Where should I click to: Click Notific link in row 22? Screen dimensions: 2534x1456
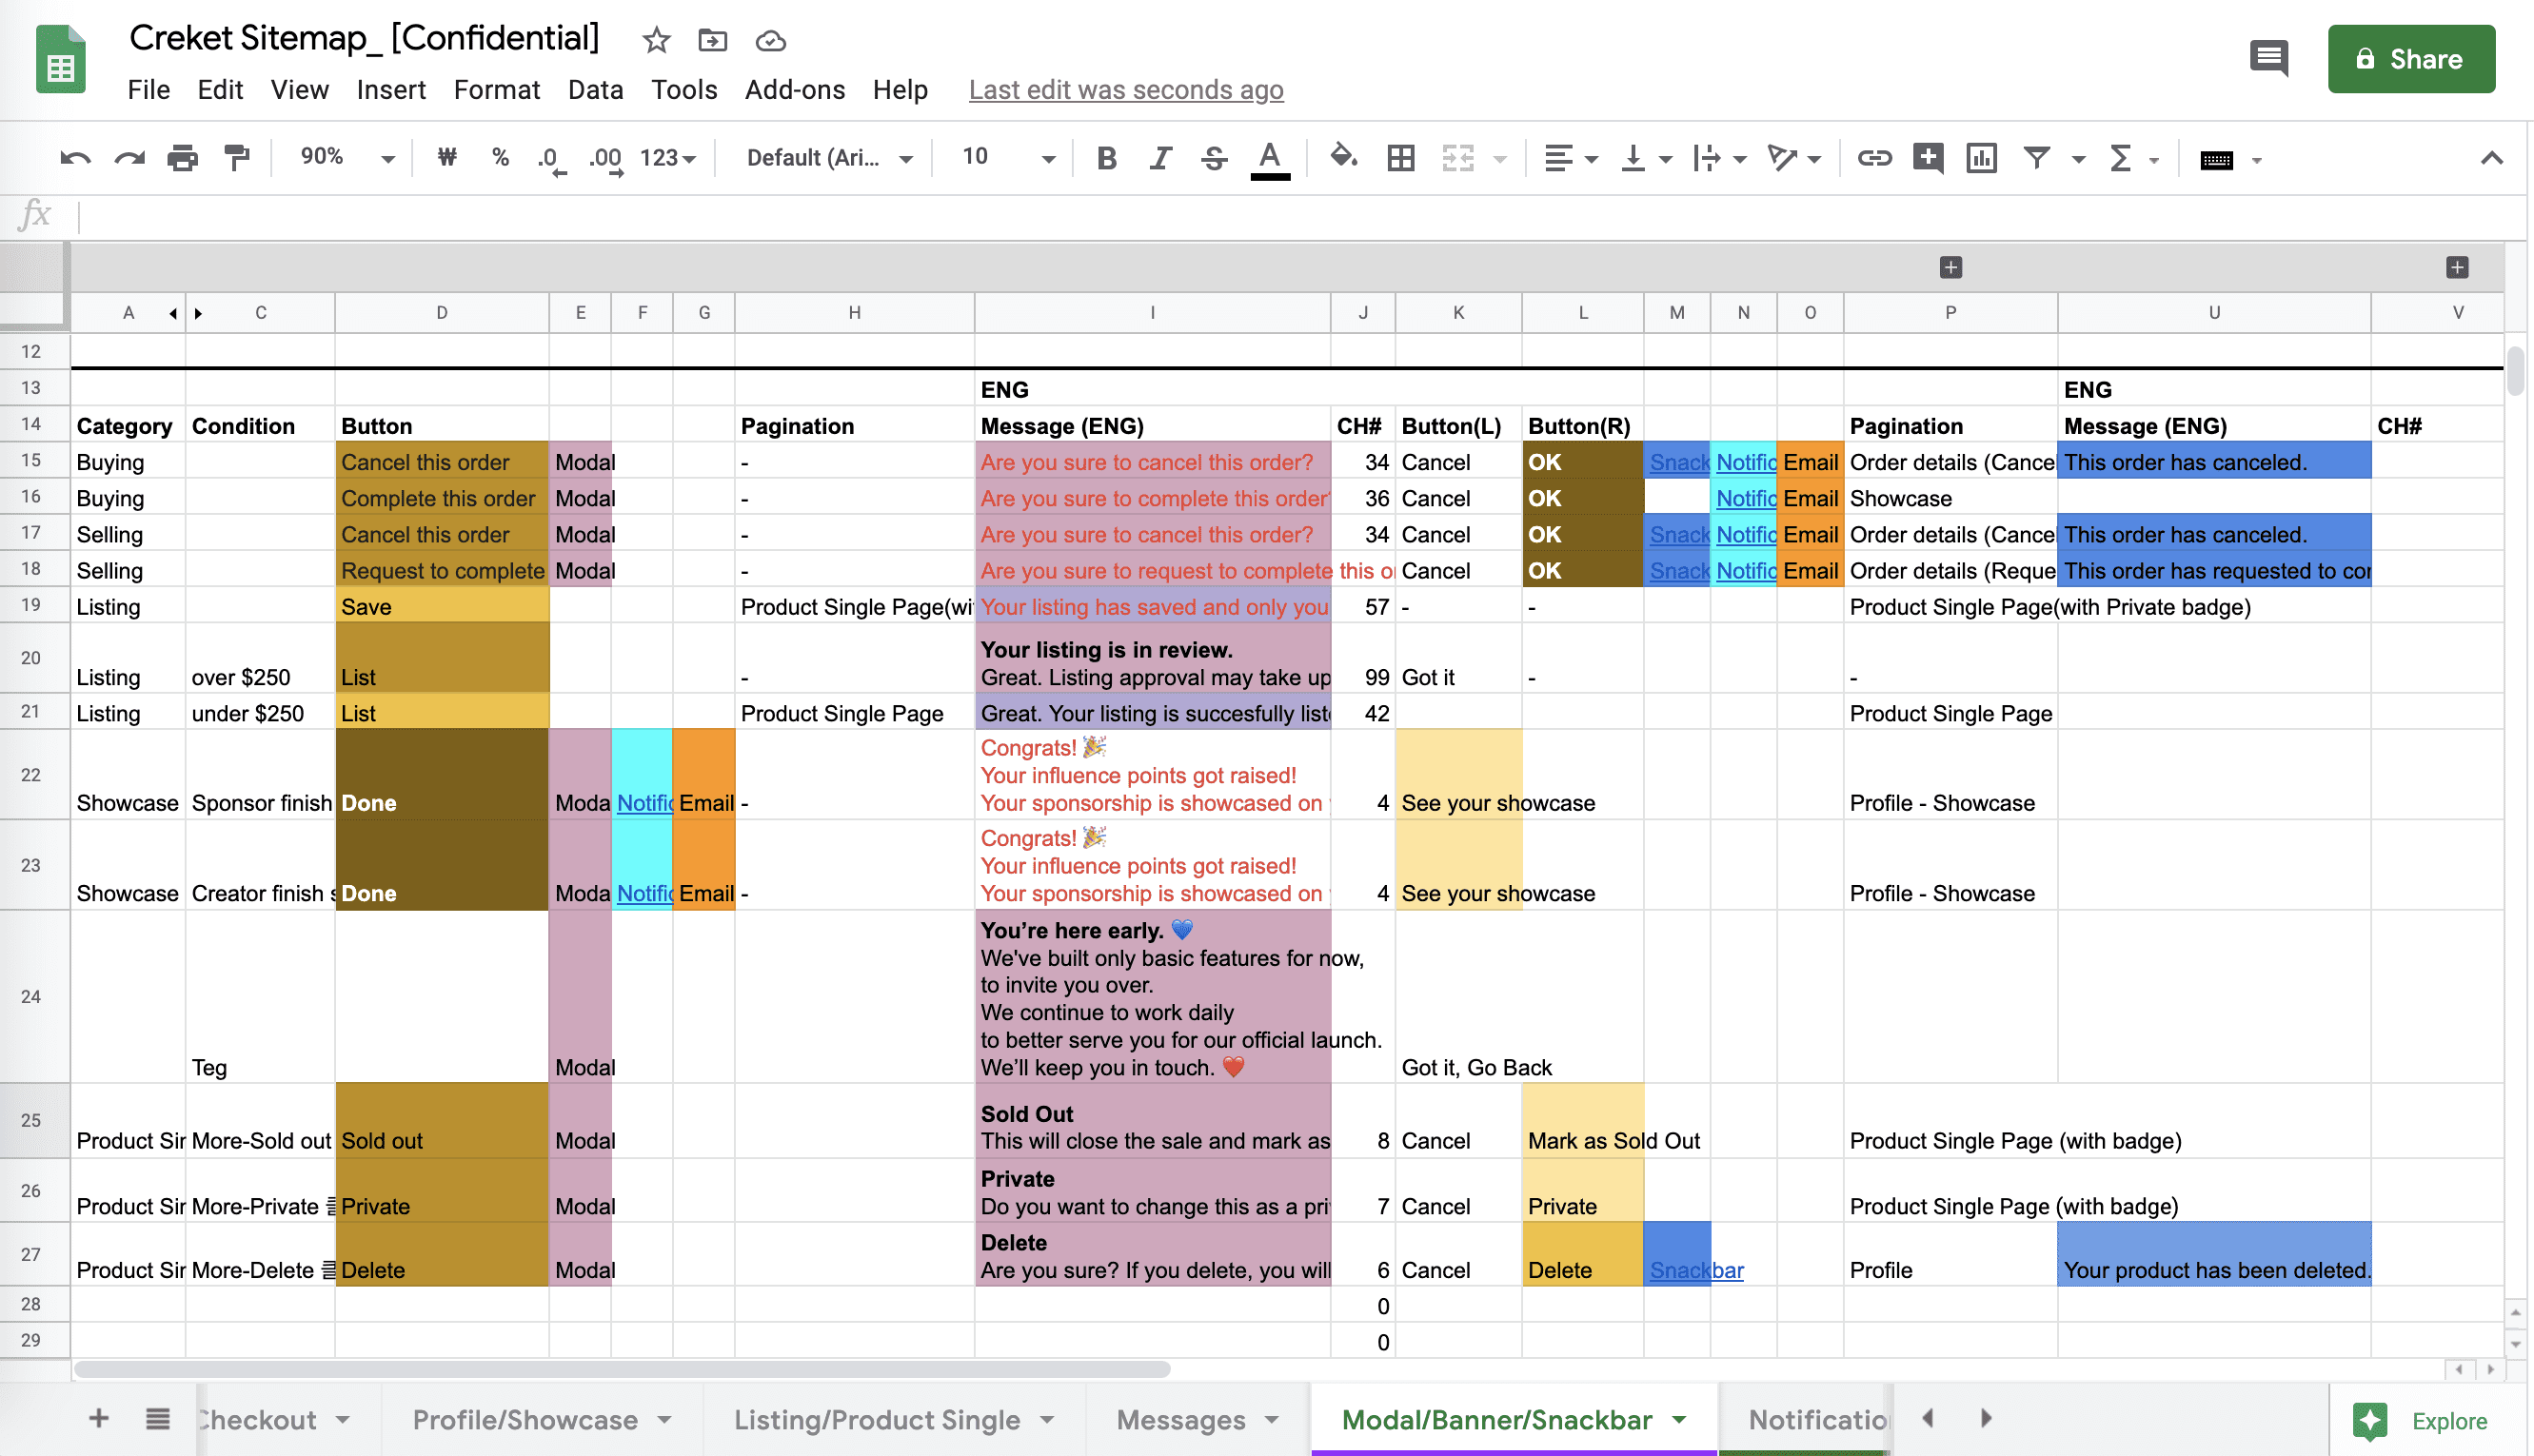(x=644, y=803)
